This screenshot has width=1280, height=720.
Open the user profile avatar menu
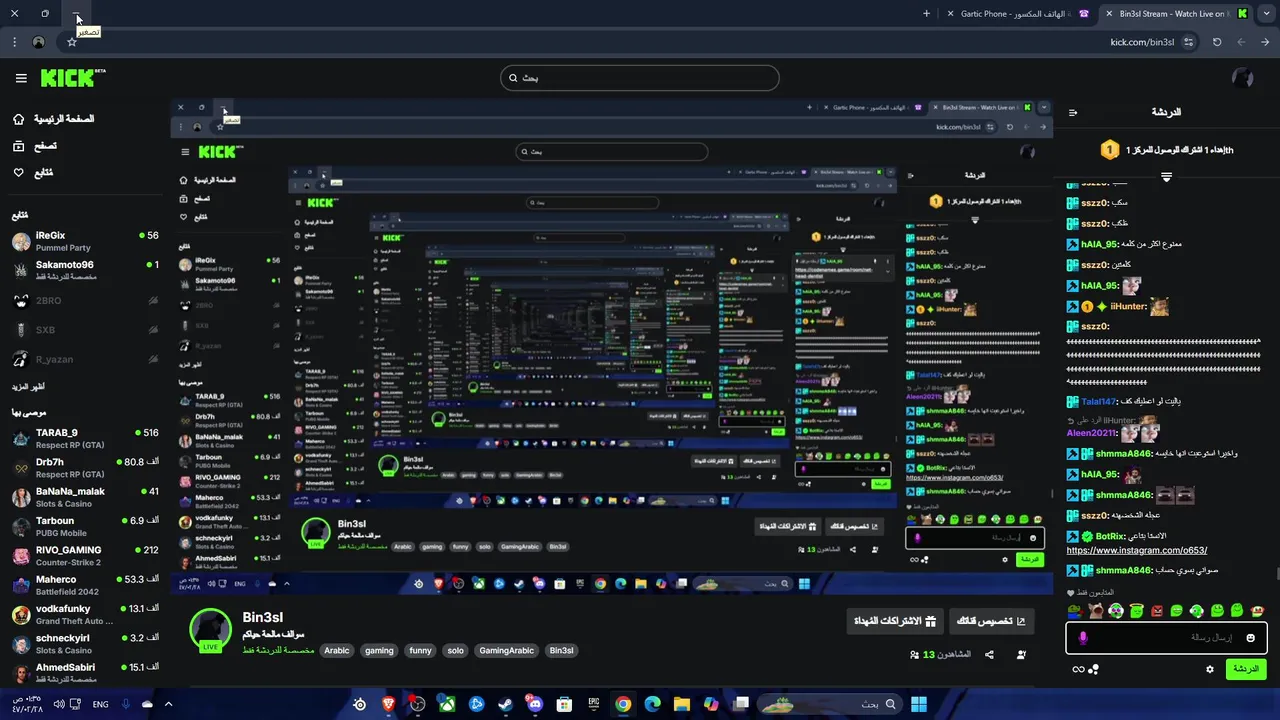[1243, 78]
